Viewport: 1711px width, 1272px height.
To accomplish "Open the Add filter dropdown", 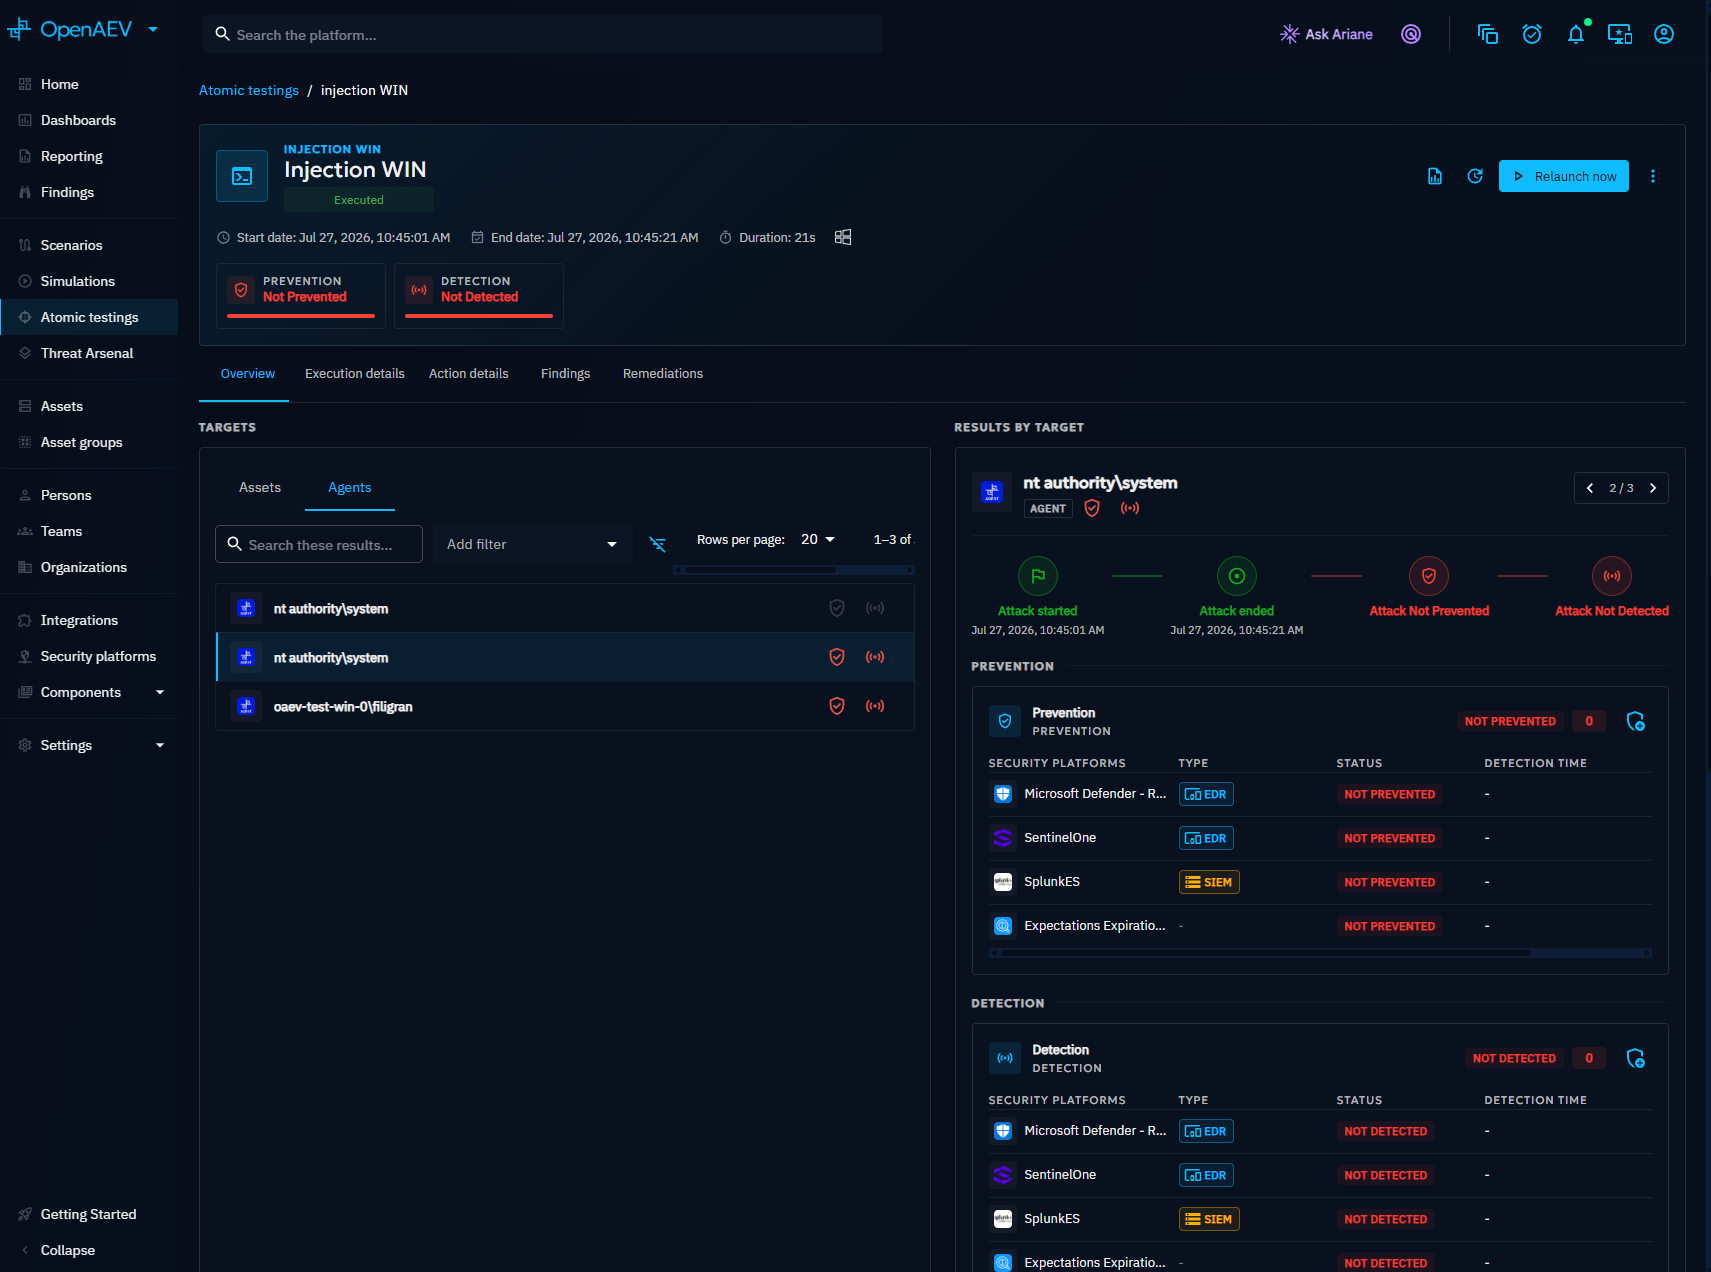I will 533,544.
